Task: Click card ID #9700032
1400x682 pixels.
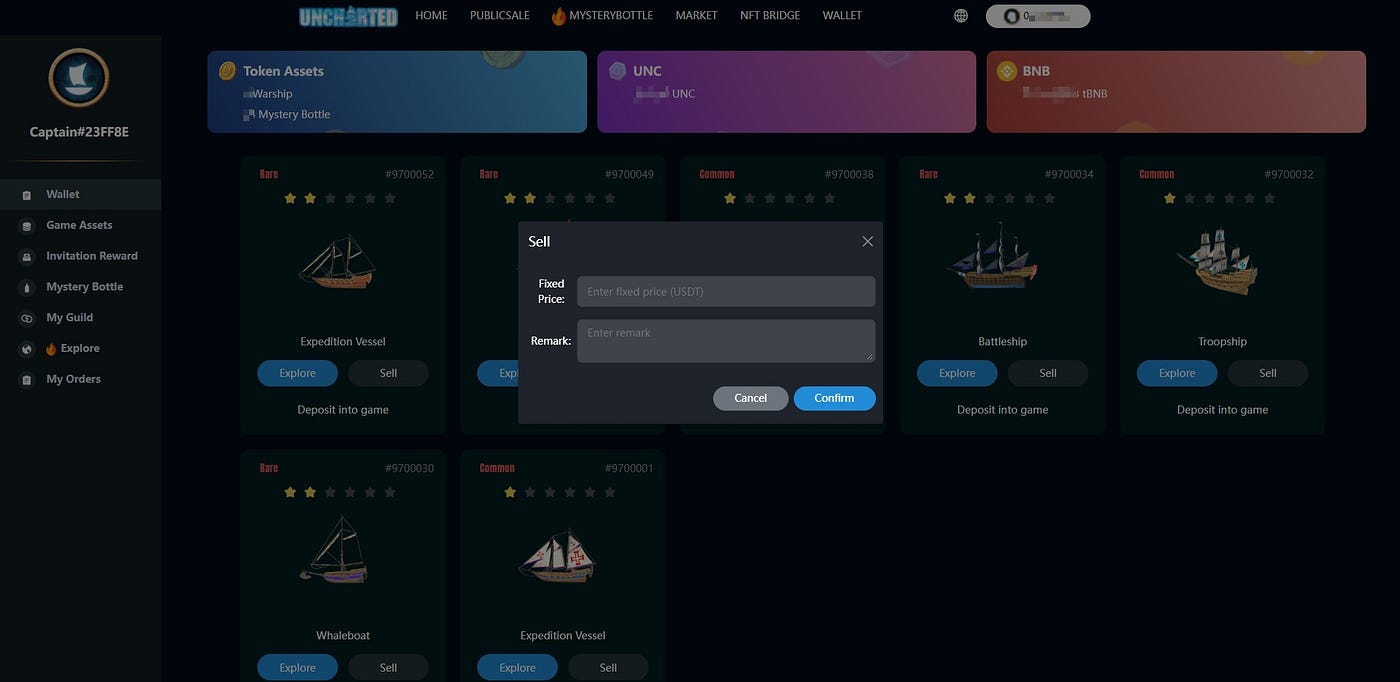Action: point(1289,174)
